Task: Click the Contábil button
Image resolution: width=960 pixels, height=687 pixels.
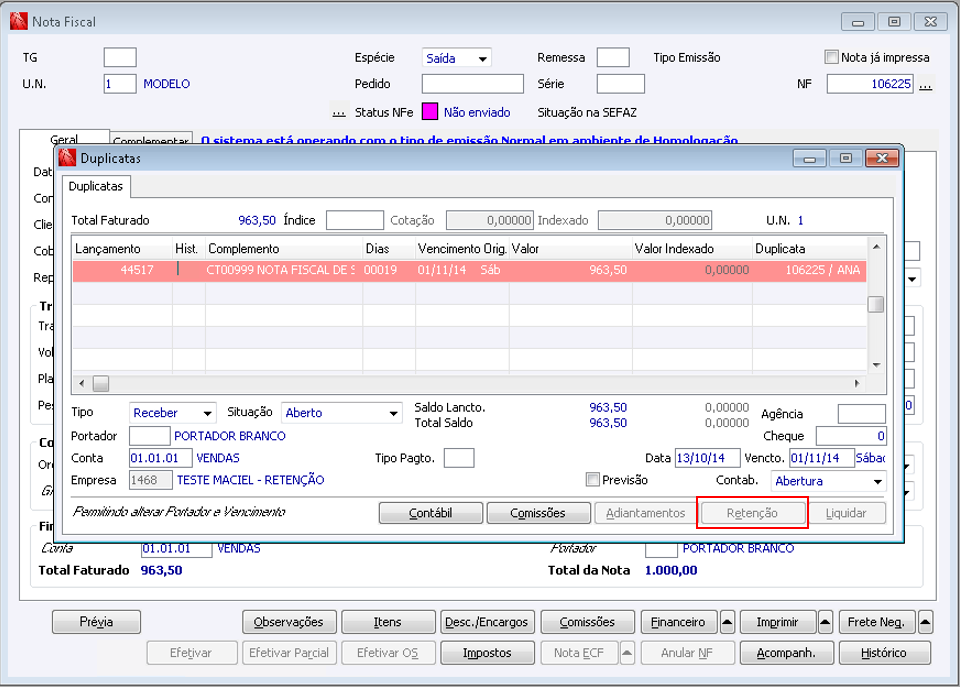Action: coord(431,513)
